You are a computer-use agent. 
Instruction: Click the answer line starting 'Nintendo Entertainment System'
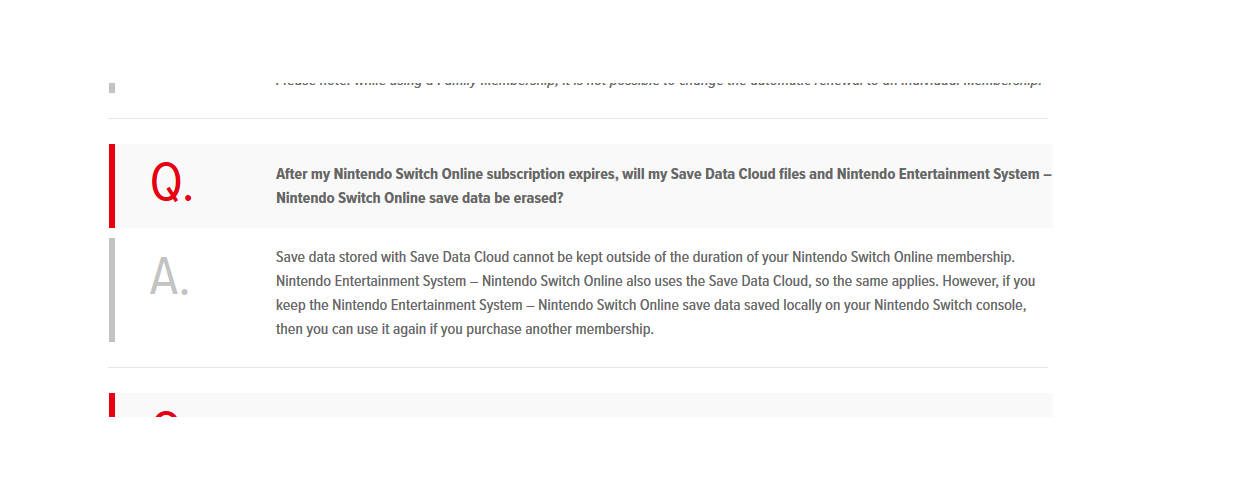pyautogui.click(x=655, y=281)
